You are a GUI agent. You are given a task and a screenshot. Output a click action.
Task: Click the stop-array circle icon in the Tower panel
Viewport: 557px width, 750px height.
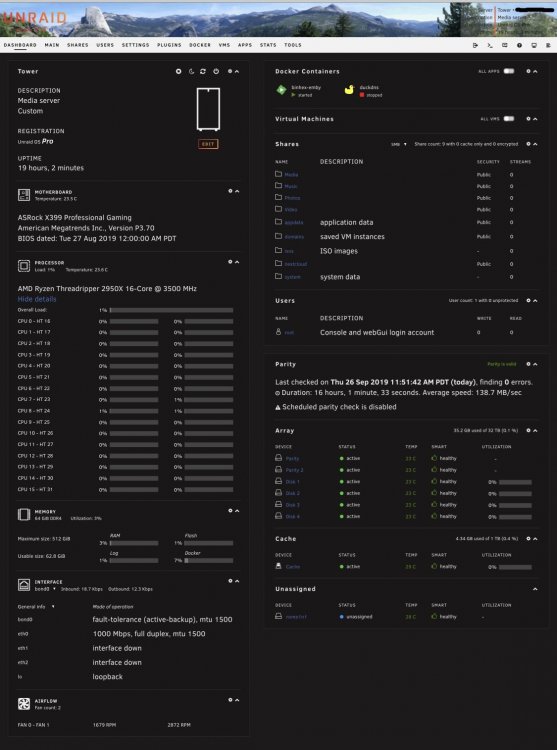click(178, 71)
